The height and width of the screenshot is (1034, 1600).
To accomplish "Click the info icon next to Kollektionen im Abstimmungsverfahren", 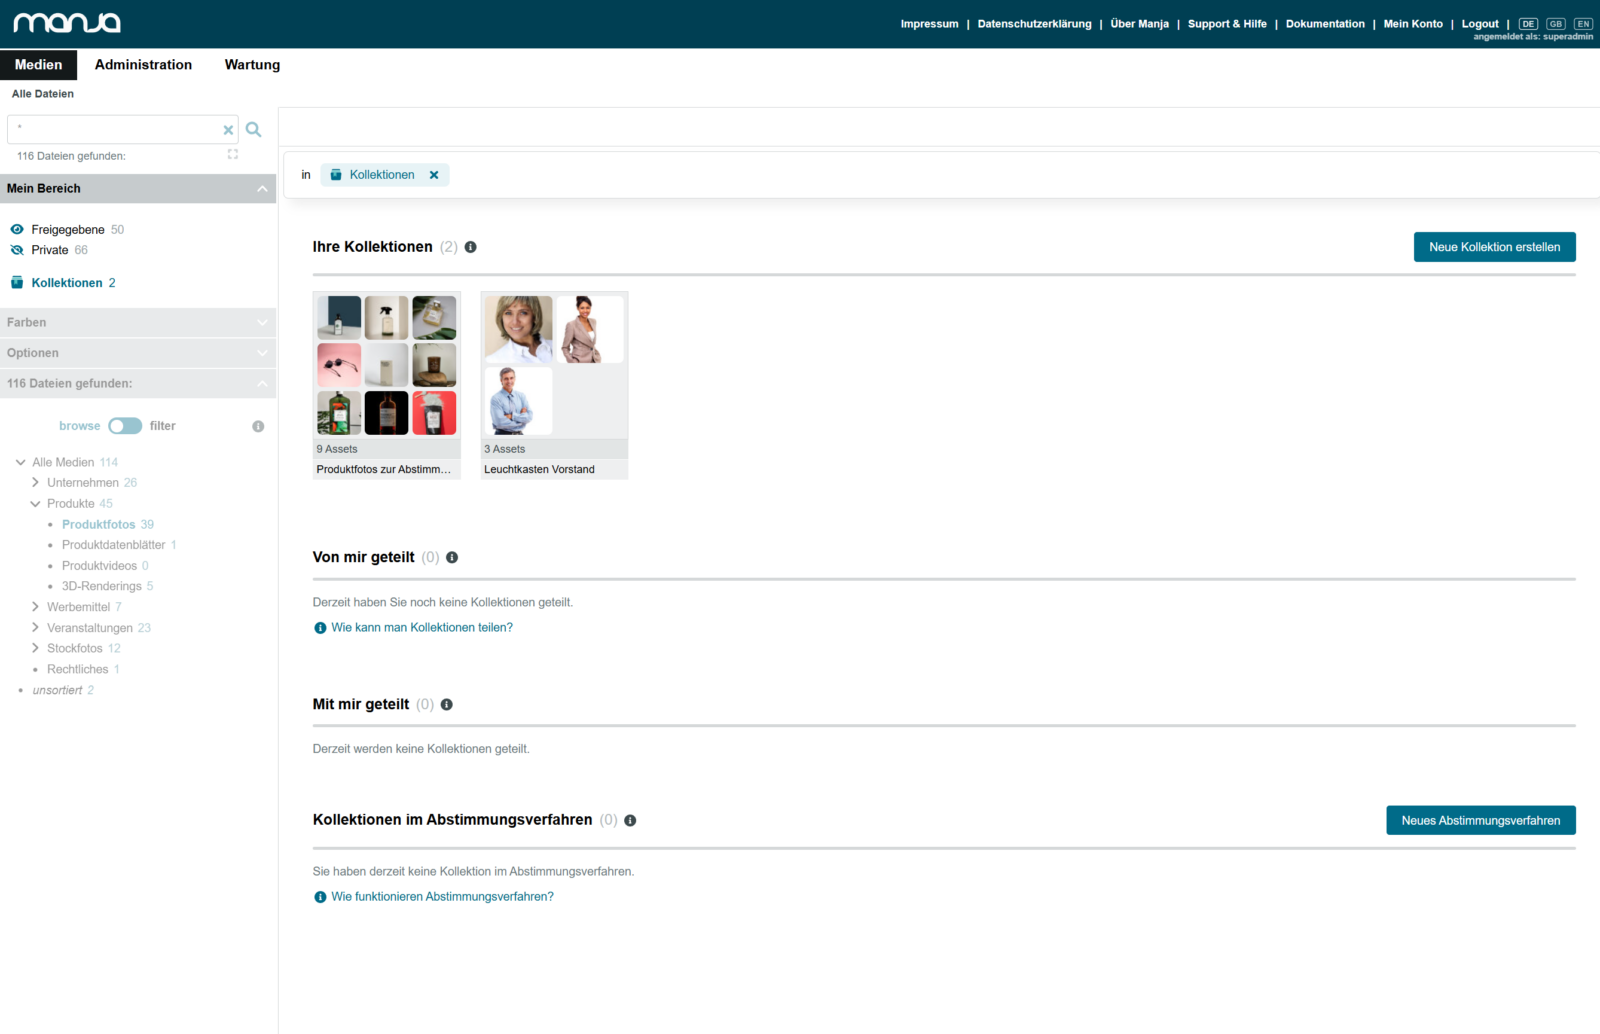I will 630,821.
